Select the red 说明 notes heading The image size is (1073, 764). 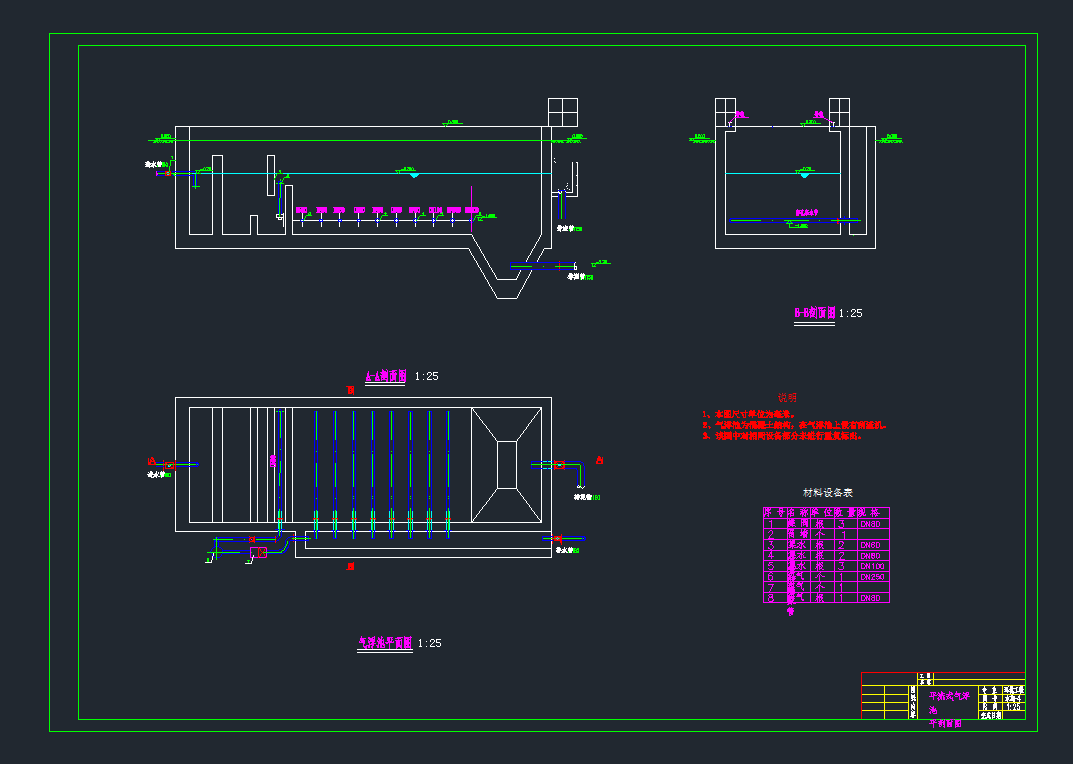(x=788, y=397)
